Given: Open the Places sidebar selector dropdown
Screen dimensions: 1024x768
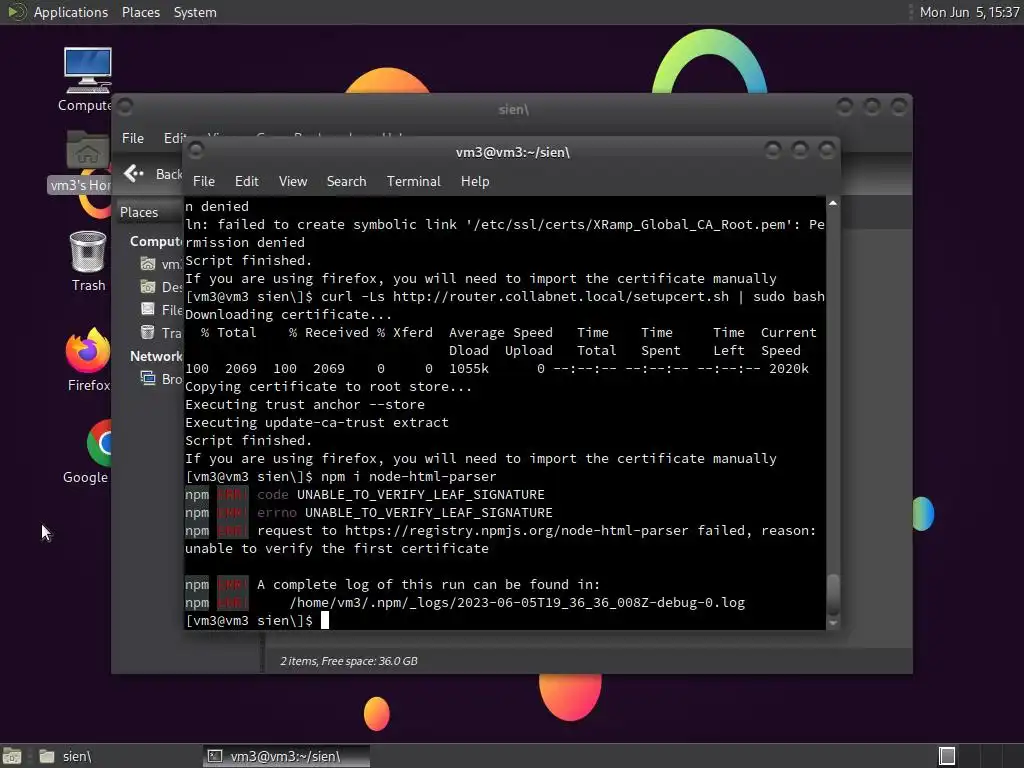Looking at the screenshot, I should [150, 212].
